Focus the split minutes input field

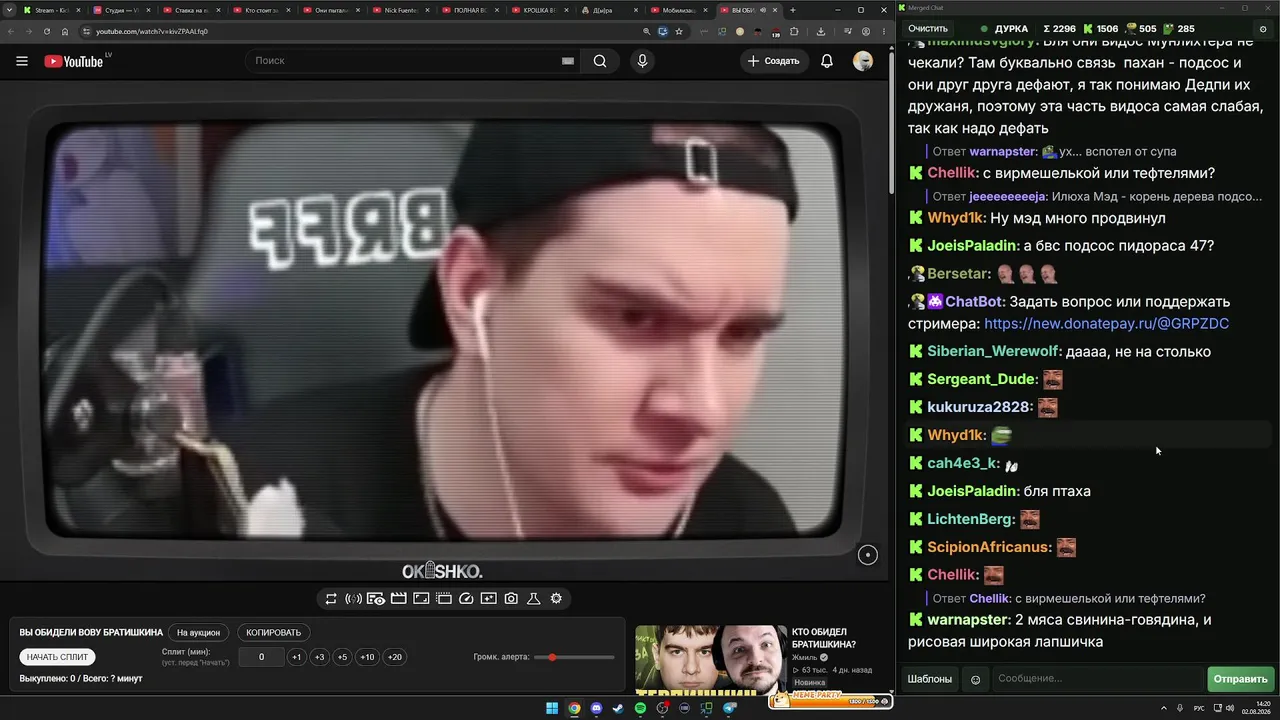tap(262, 657)
